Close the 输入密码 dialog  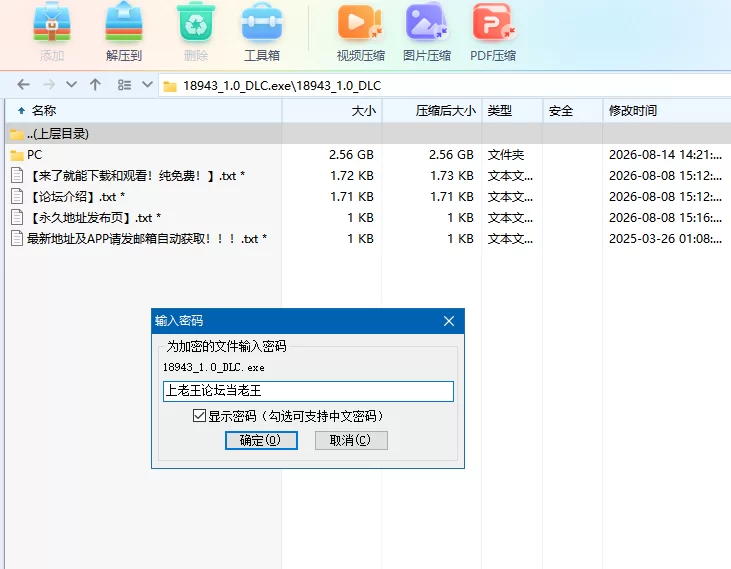[x=449, y=321]
